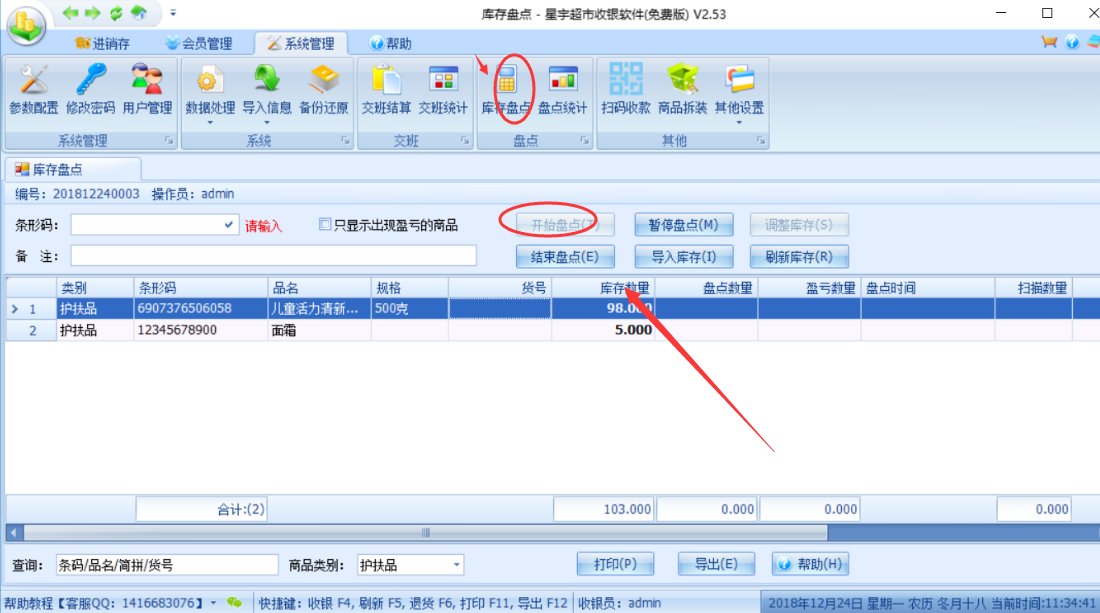Click the 查询 search input field
This screenshot has height=613, width=1100.
click(166, 565)
